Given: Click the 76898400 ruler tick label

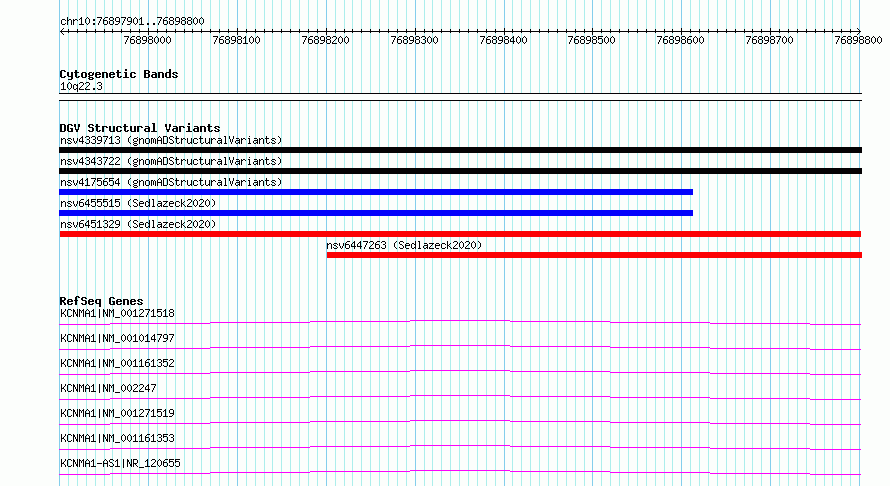Looking at the screenshot, I should pyautogui.click(x=503, y=40).
